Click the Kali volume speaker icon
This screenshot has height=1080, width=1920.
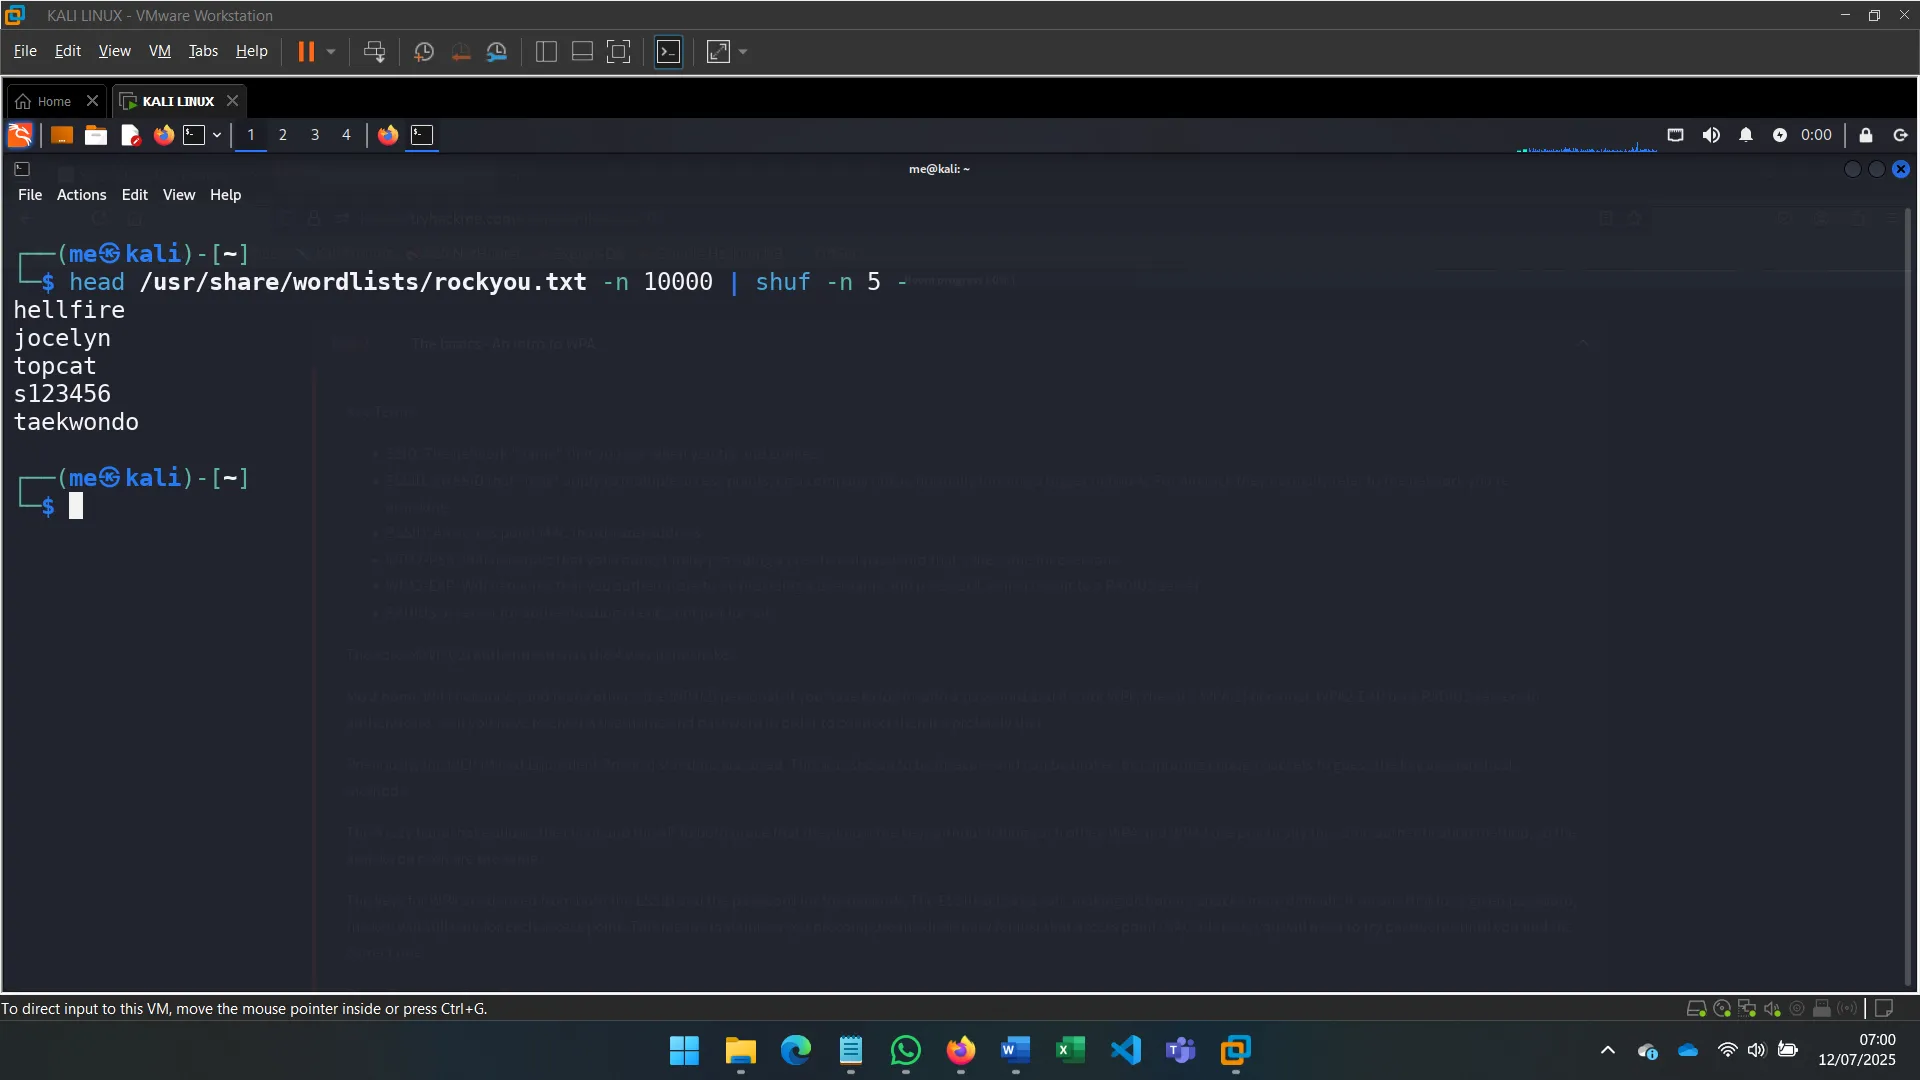[x=1711, y=135]
